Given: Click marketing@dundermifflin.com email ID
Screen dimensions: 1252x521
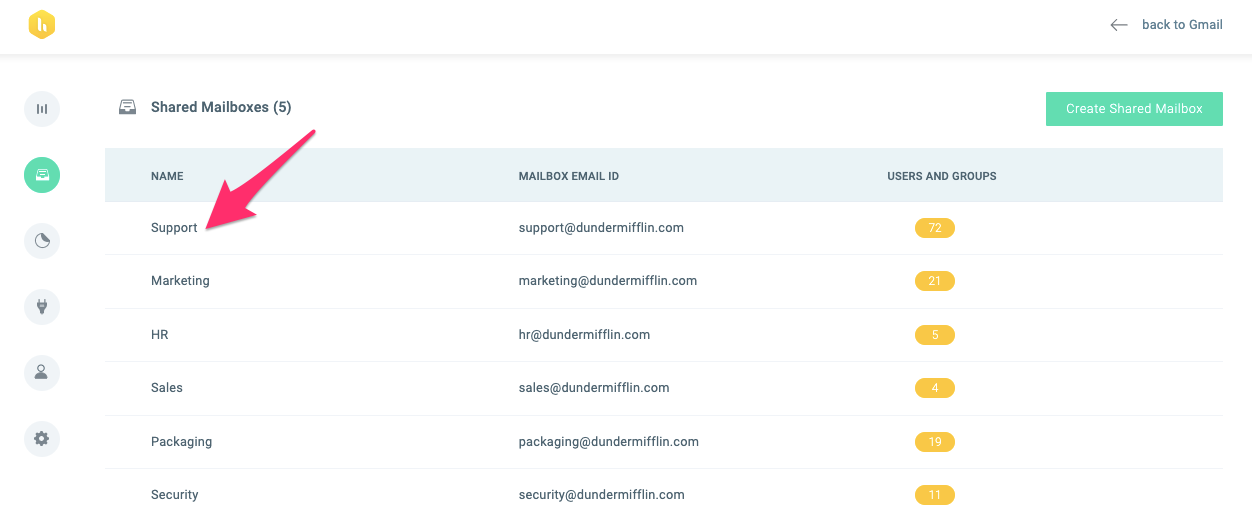Looking at the screenshot, I should coord(608,281).
